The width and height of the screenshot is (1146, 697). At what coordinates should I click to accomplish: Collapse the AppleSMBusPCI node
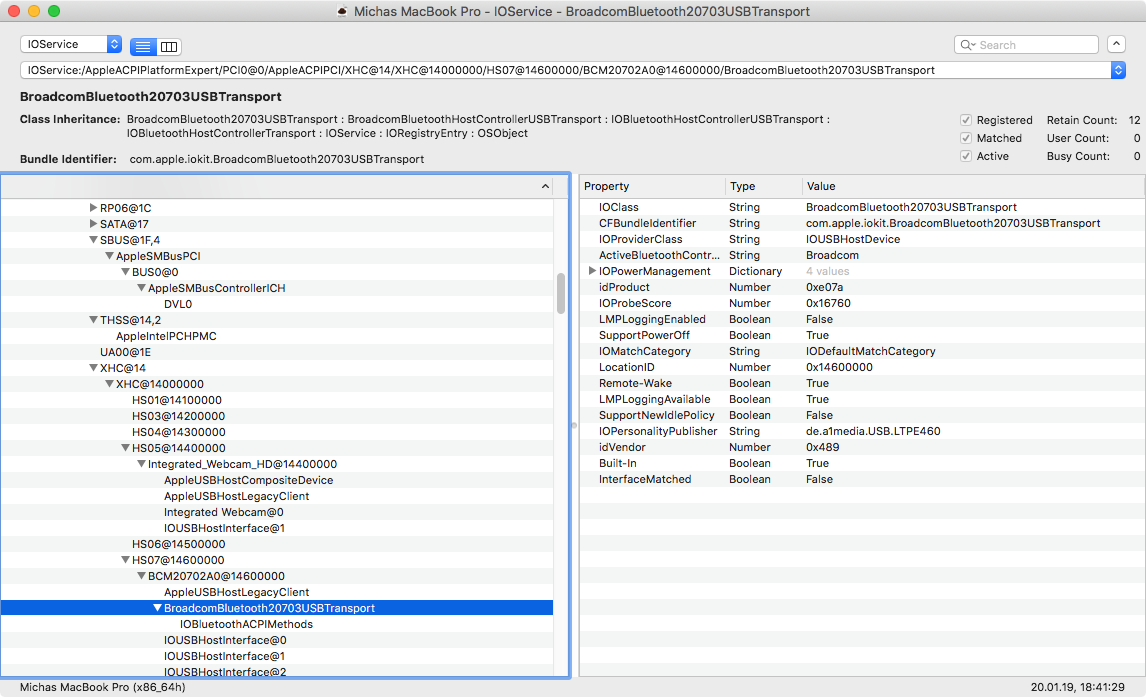109,256
